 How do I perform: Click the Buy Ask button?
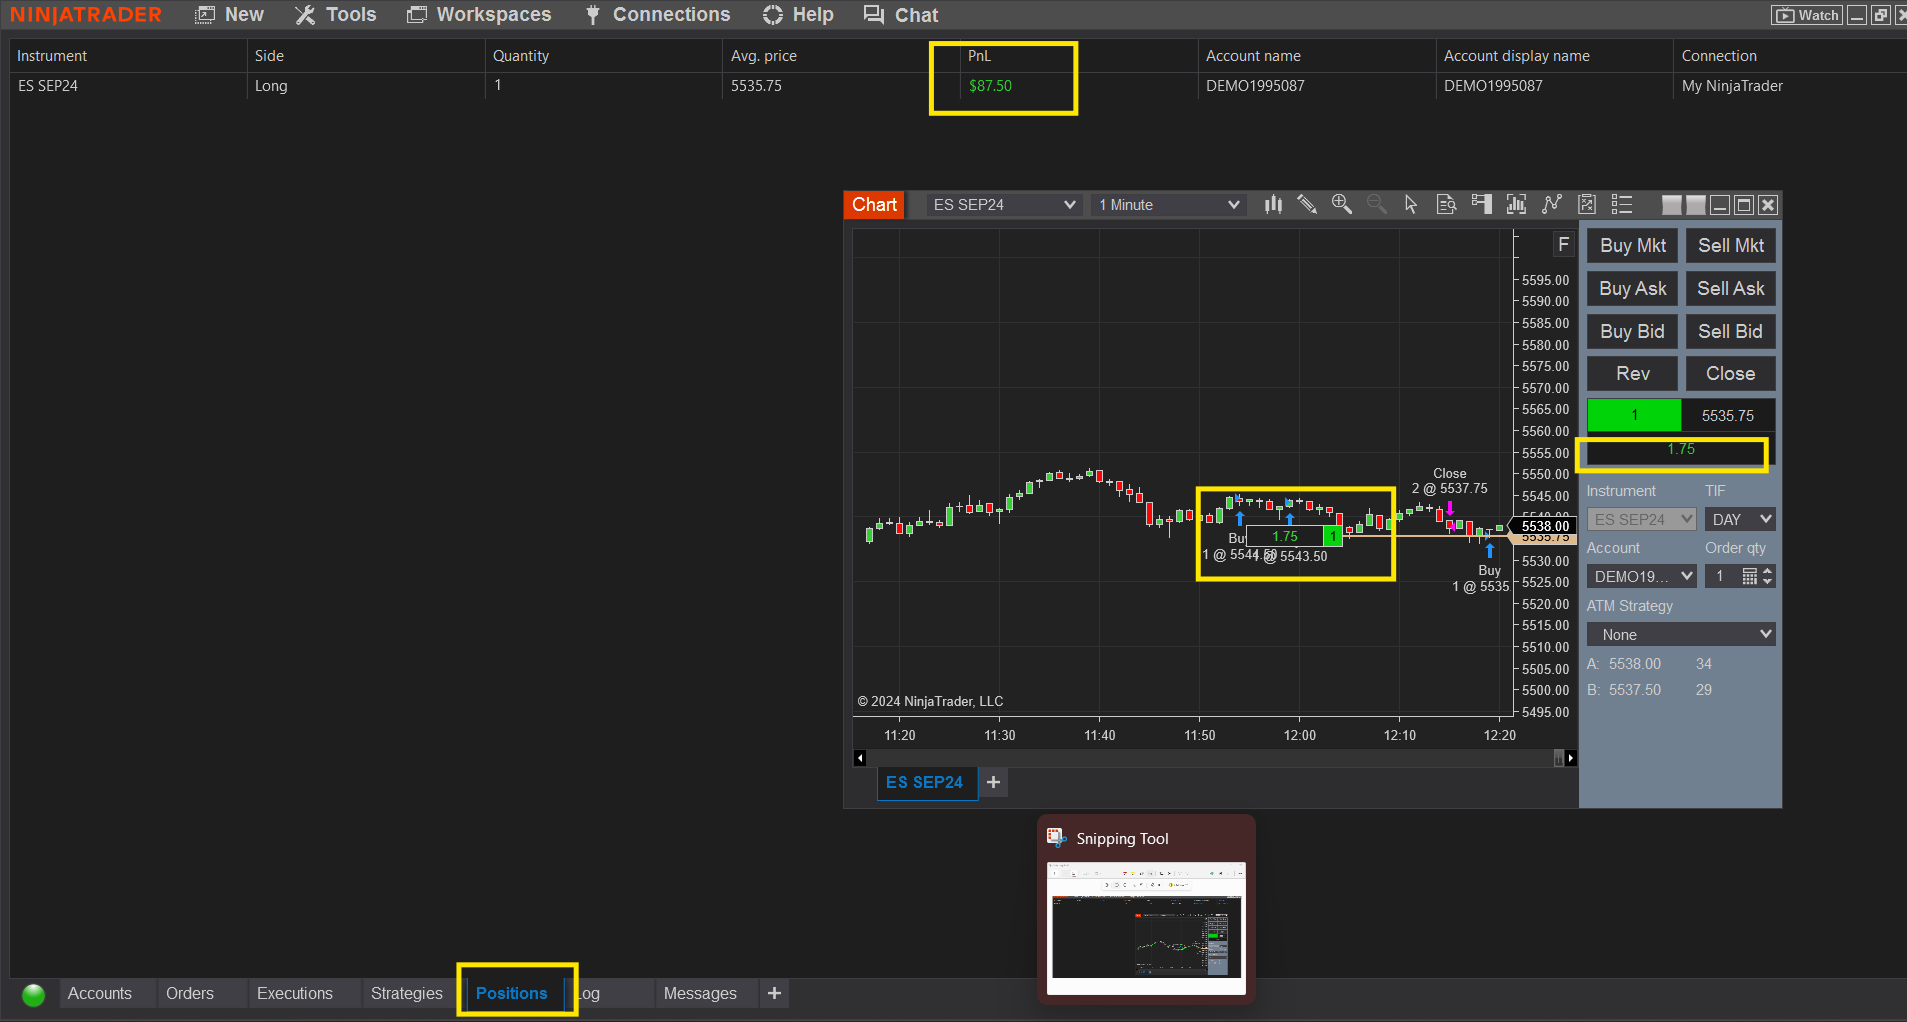click(1633, 289)
